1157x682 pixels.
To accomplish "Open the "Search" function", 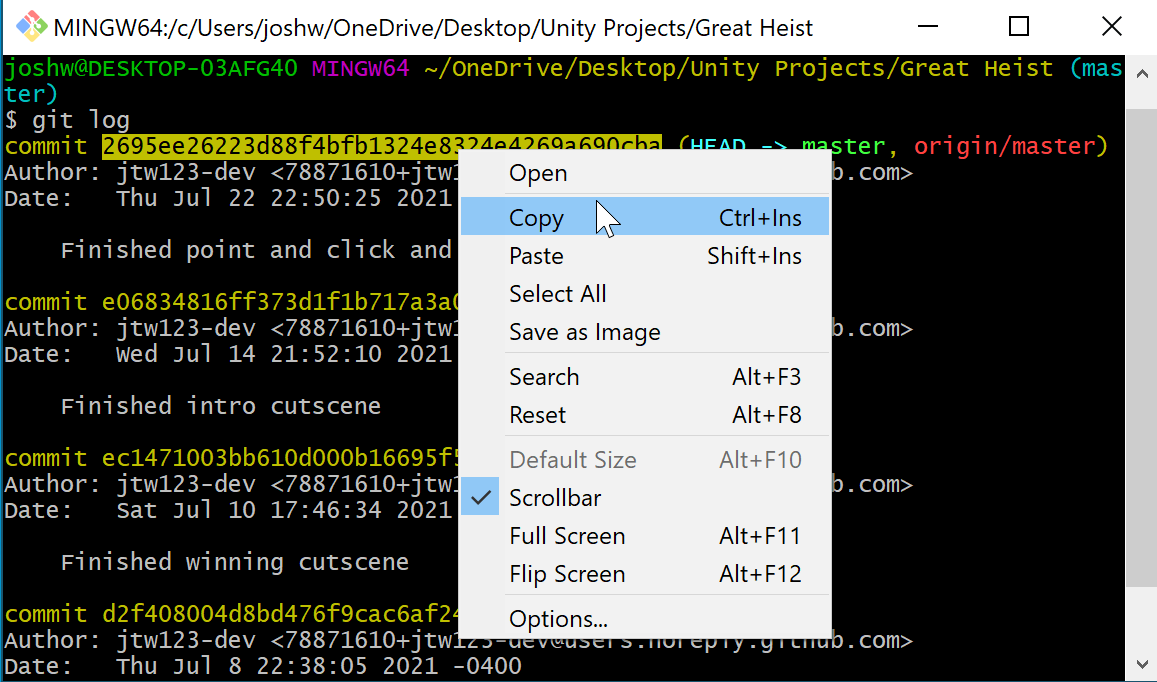I will point(544,377).
